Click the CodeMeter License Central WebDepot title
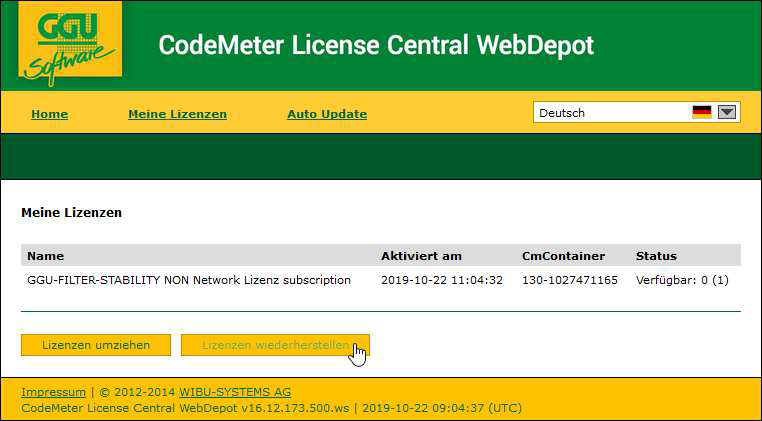This screenshot has height=421, width=762. pos(376,46)
